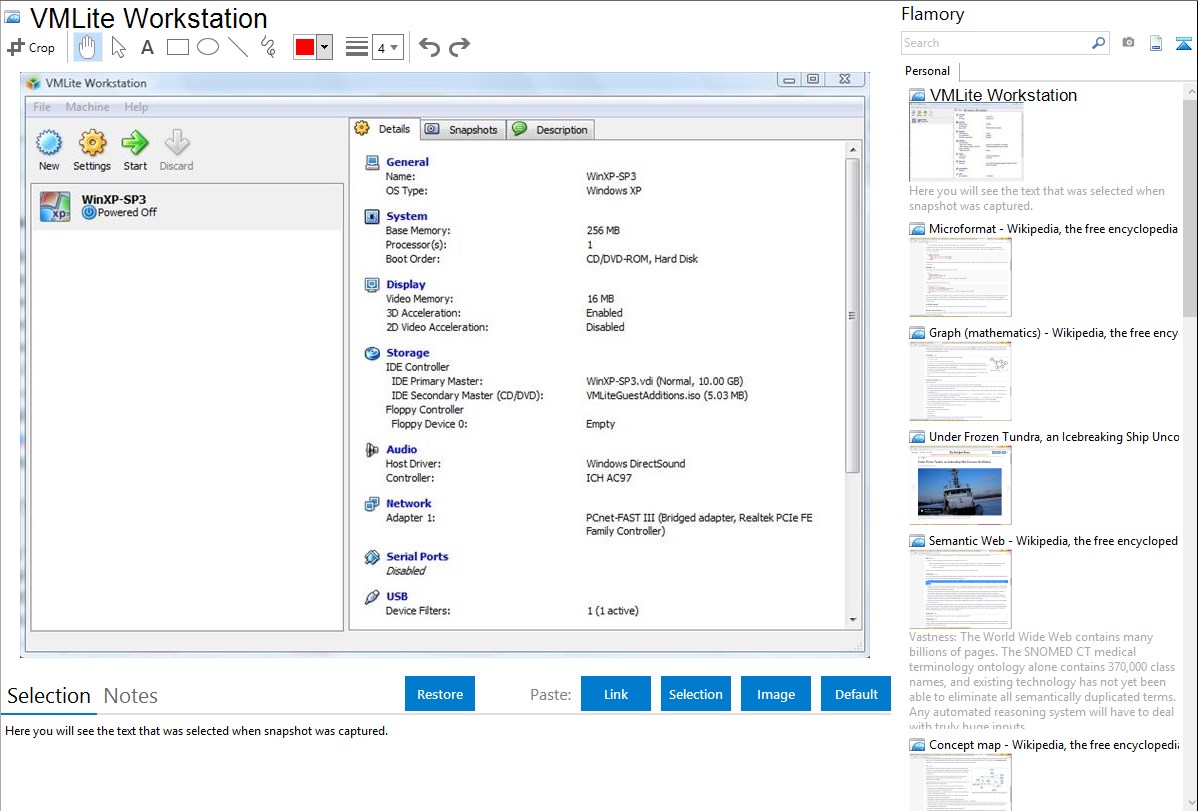The image size is (1198, 811).
Task: Open the color picker dropdown arrow
Action: [x=324, y=47]
